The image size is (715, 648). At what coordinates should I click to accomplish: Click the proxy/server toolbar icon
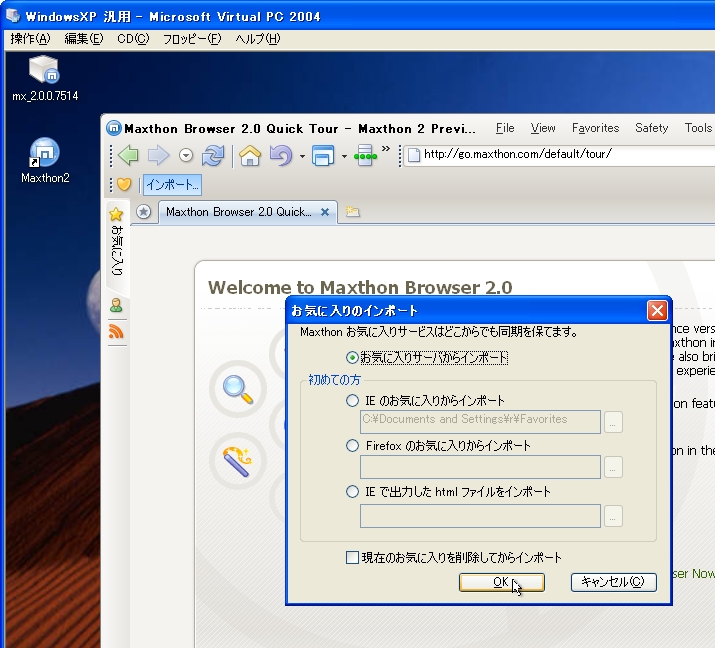(365, 155)
